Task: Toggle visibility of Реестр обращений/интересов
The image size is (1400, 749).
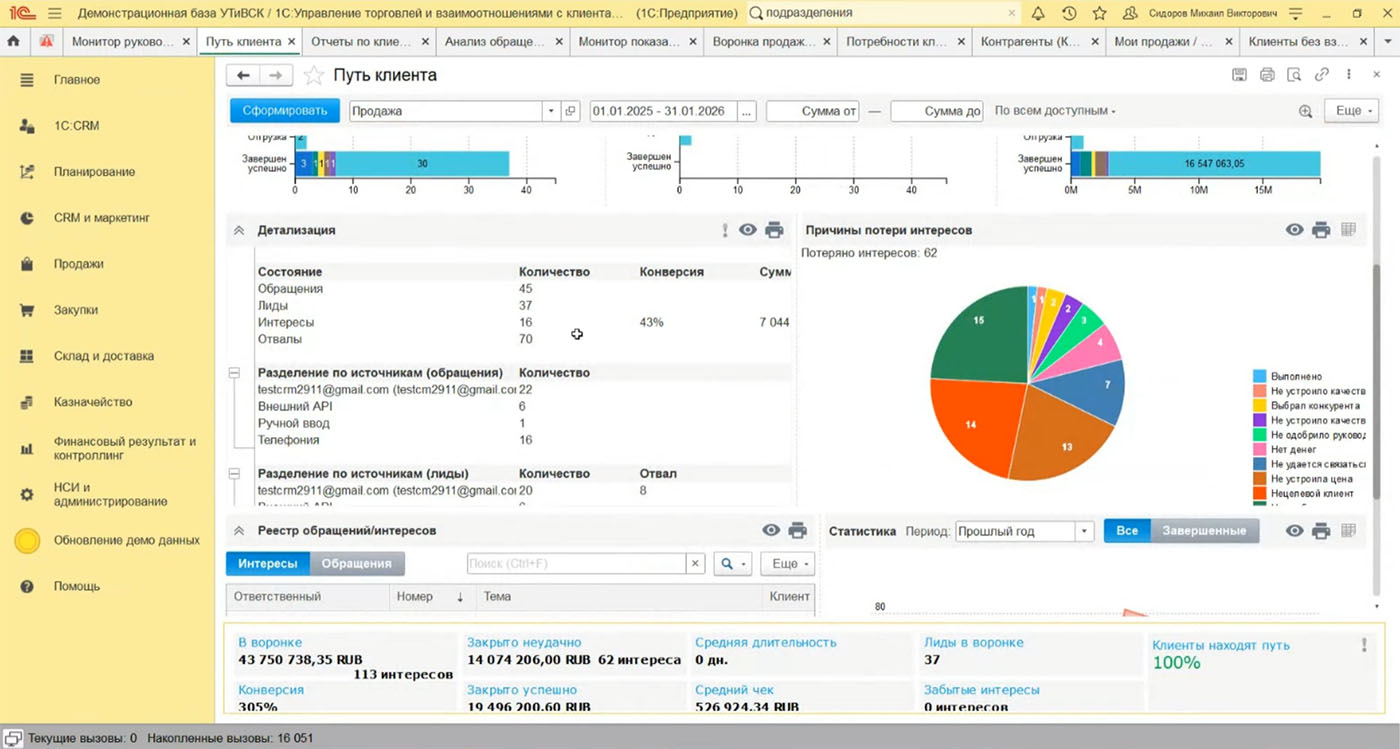Action: (x=771, y=531)
